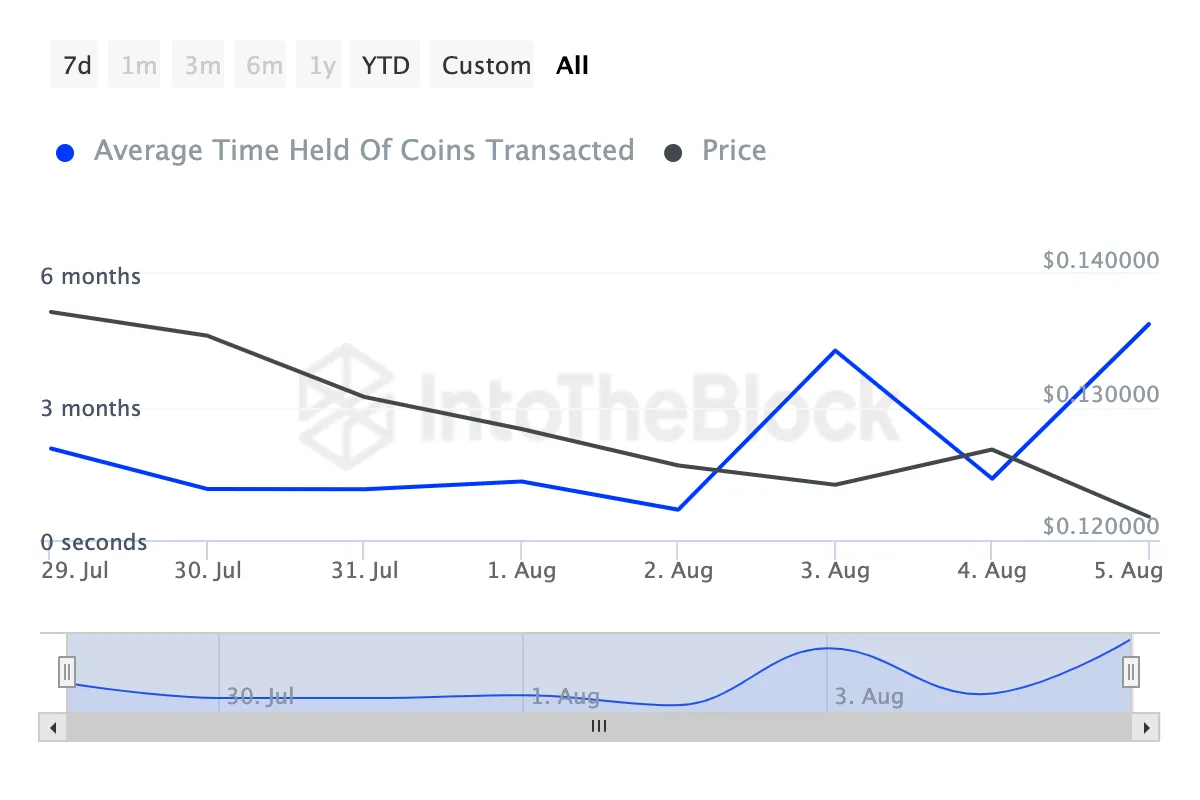The width and height of the screenshot is (1200, 800).
Task: Toggle Average Time Held series blue dot
Action: (x=66, y=153)
